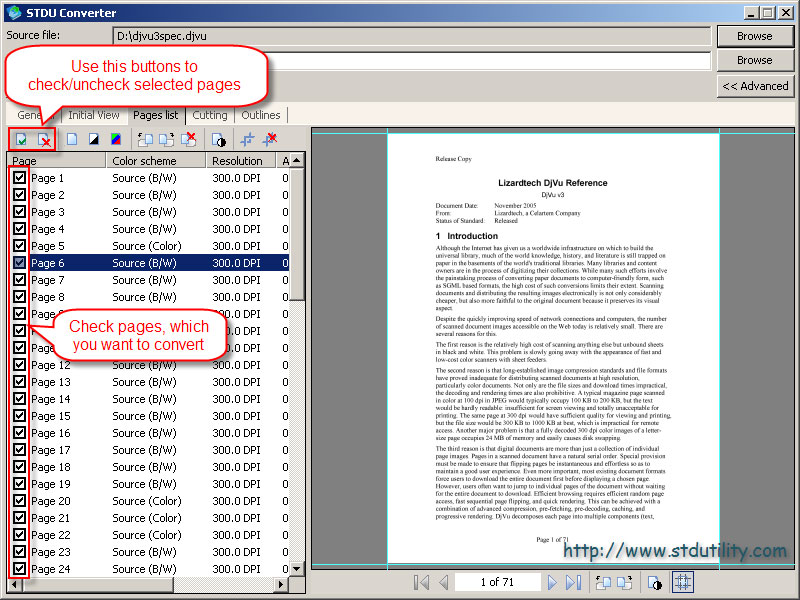Toggle Page 24 checkbox
This screenshot has width=800, height=600.
coord(19,569)
